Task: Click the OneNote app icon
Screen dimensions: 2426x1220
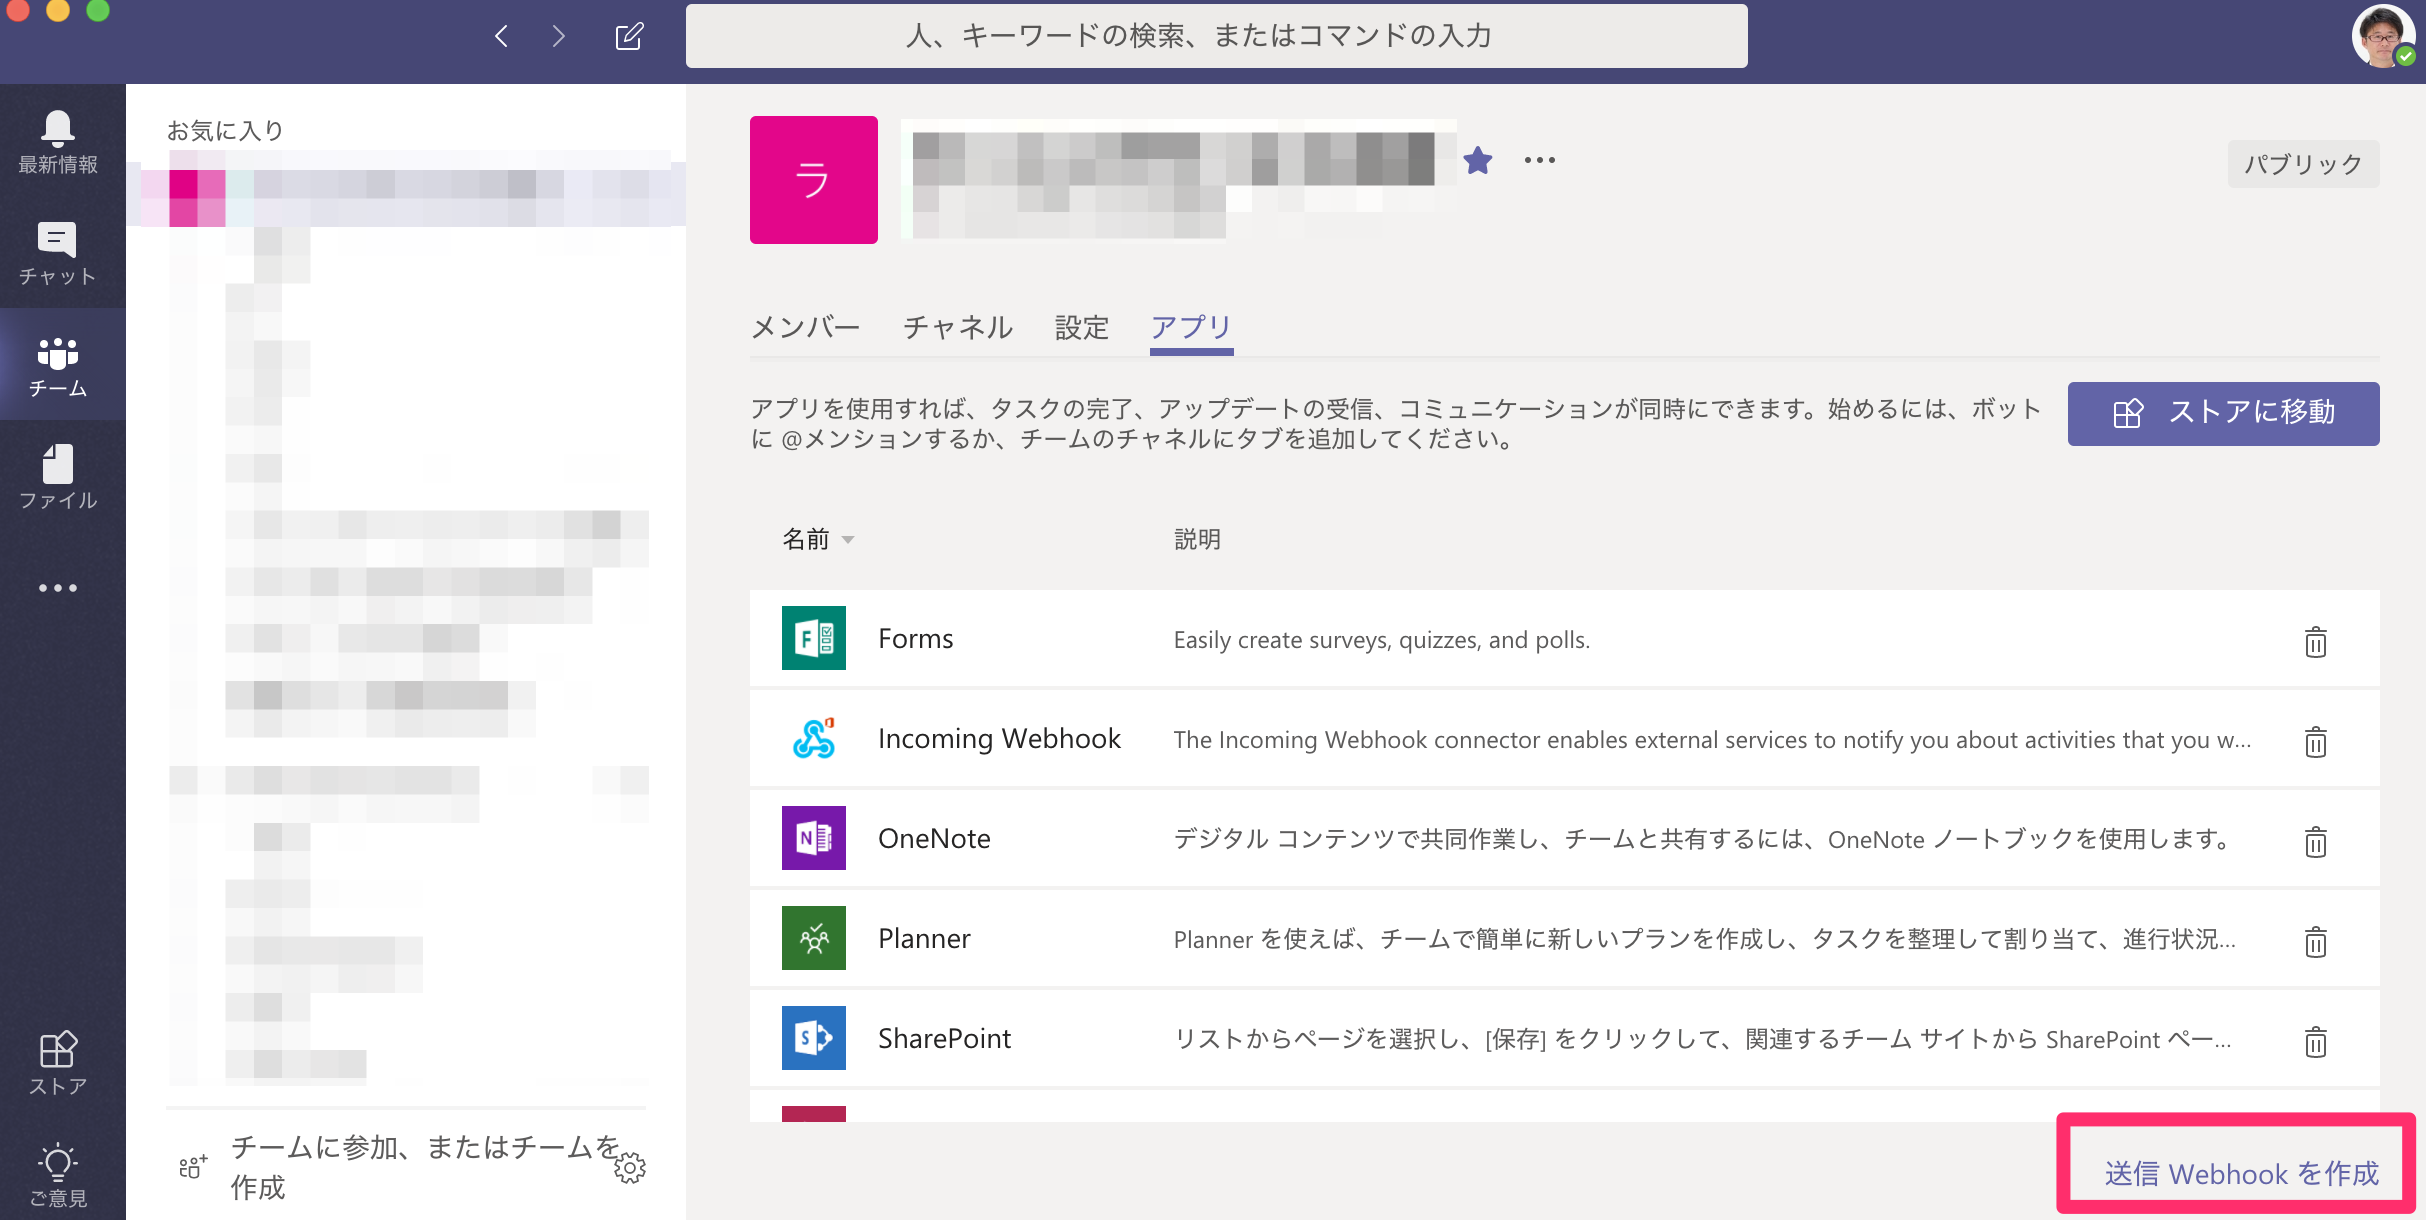Action: coord(814,838)
